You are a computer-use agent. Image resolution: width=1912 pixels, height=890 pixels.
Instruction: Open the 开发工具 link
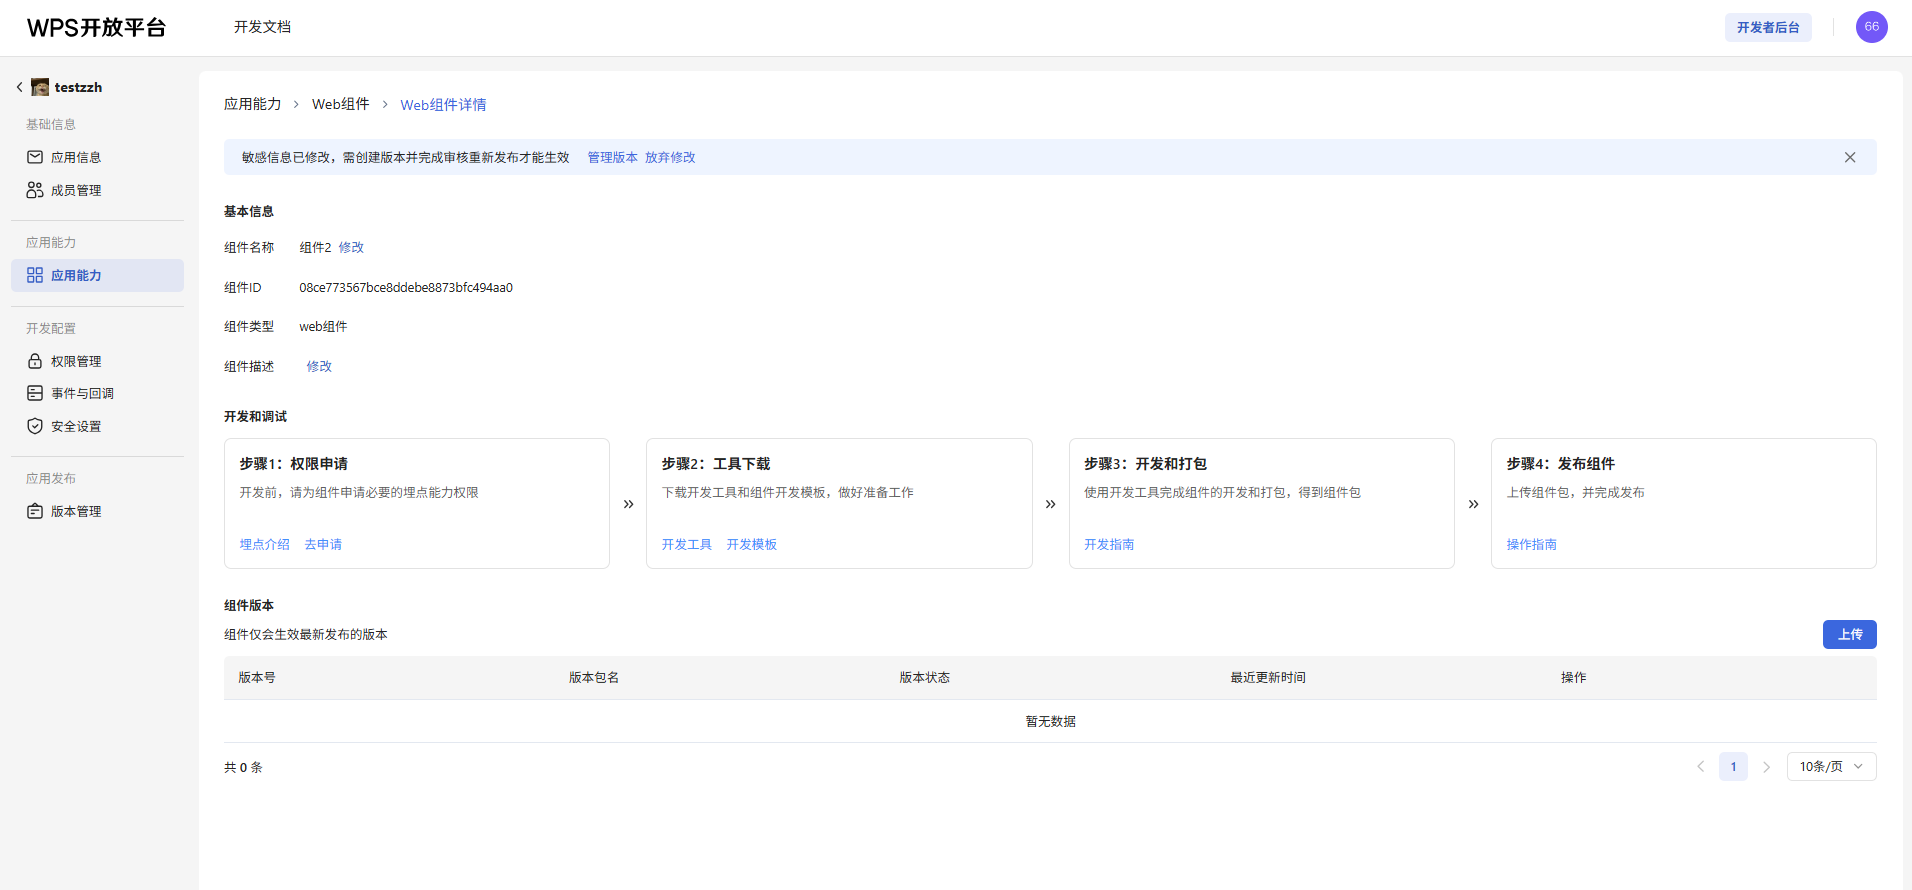pos(687,544)
